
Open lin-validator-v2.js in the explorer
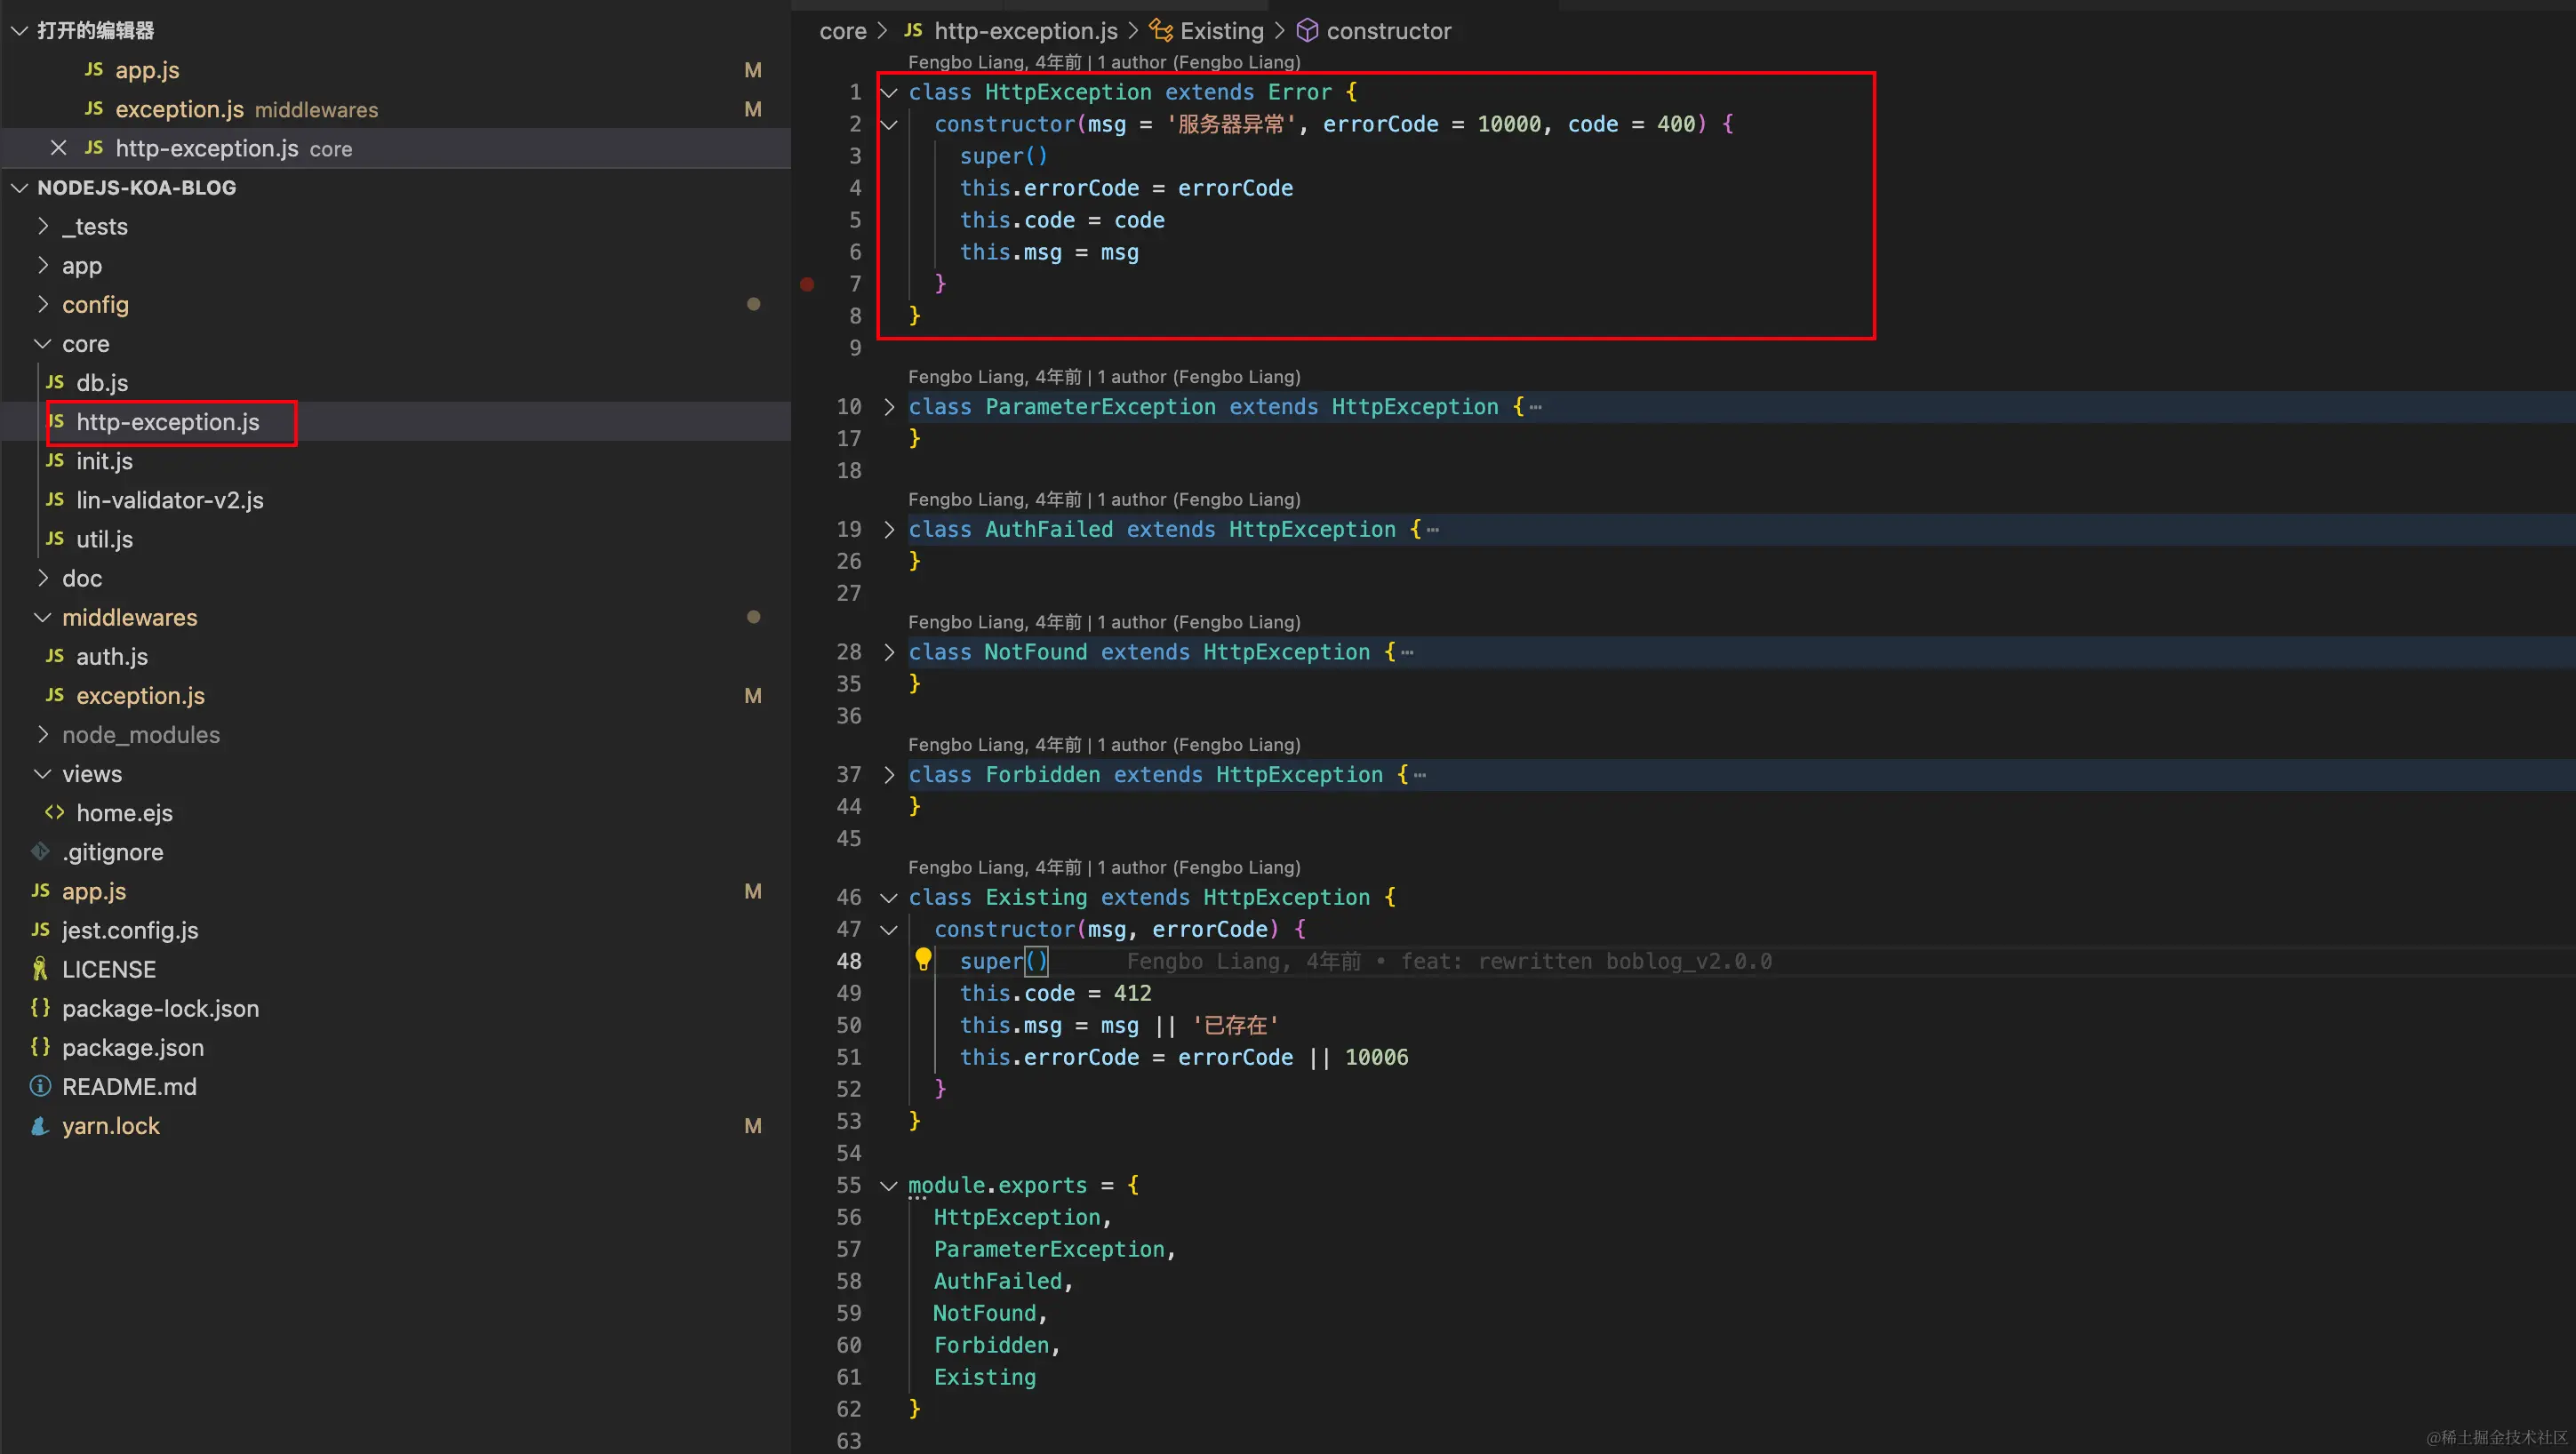[x=170, y=500]
